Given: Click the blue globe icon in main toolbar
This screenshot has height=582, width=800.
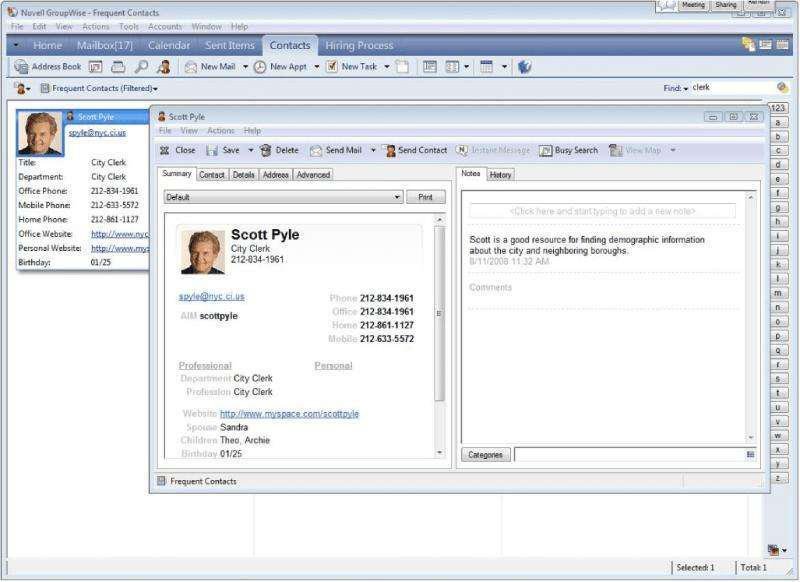Looking at the screenshot, I should tap(524, 67).
